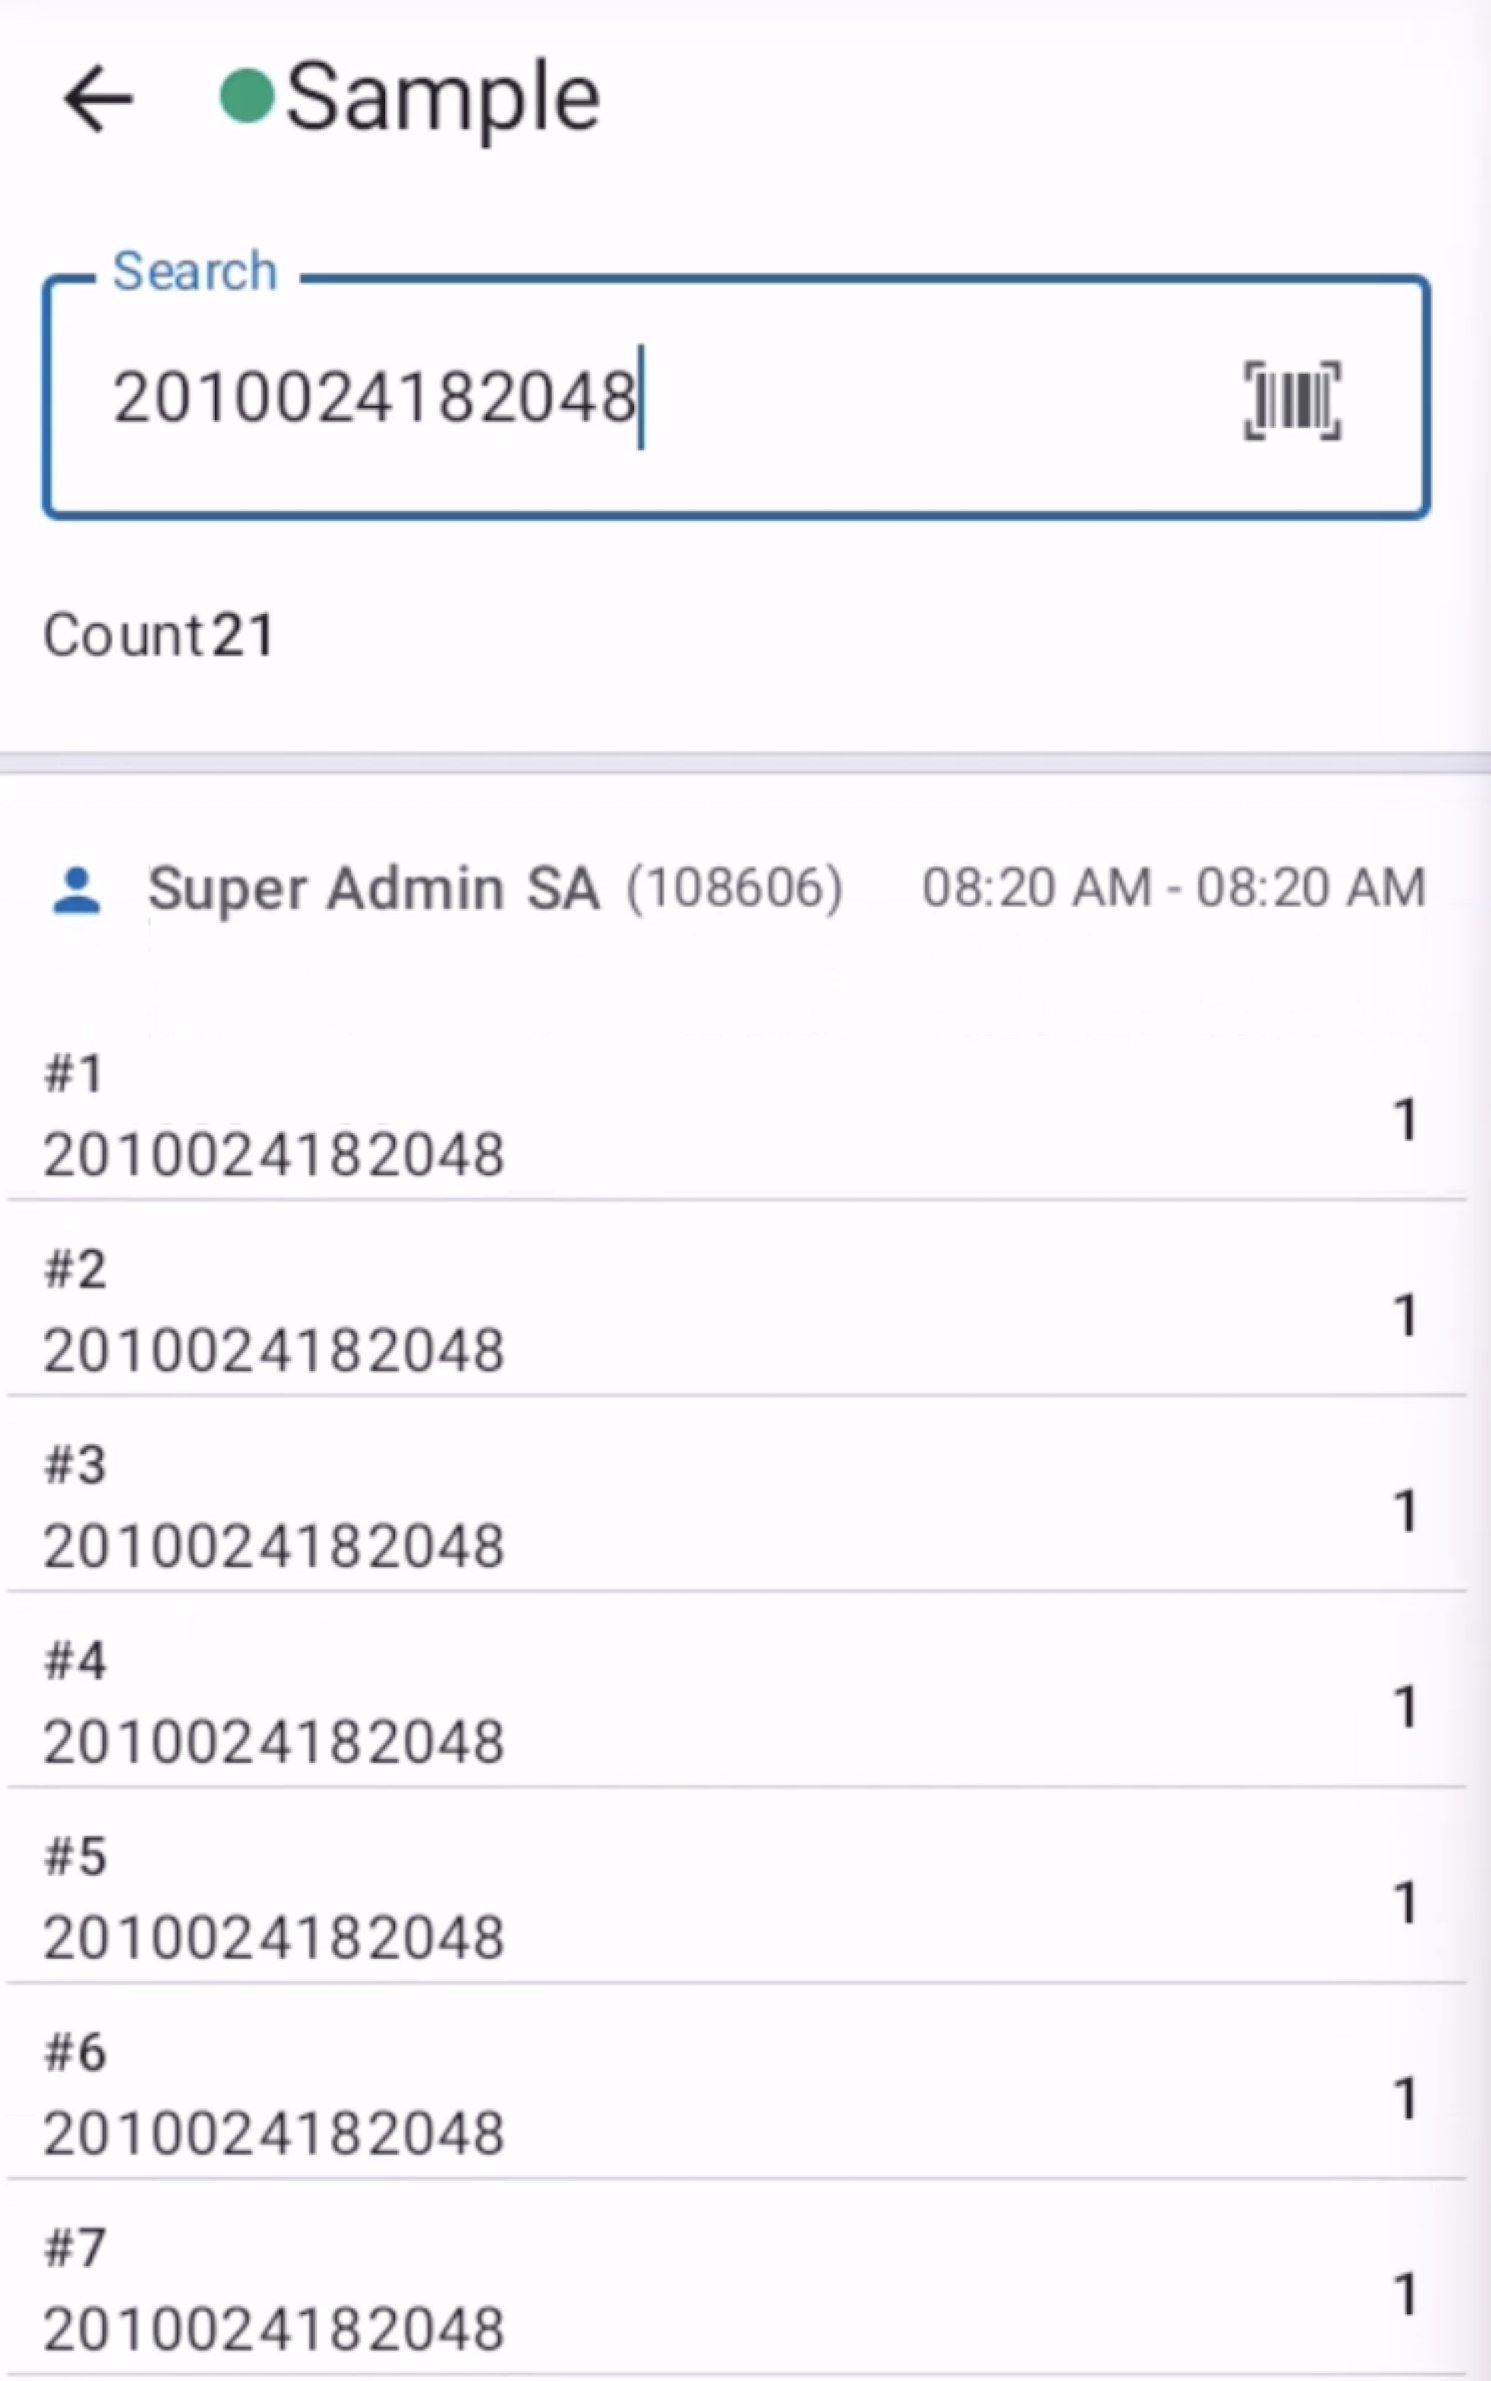The width and height of the screenshot is (1491, 2381).
Task: Tap the barcode scanner icon
Action: click(1291, 400)
